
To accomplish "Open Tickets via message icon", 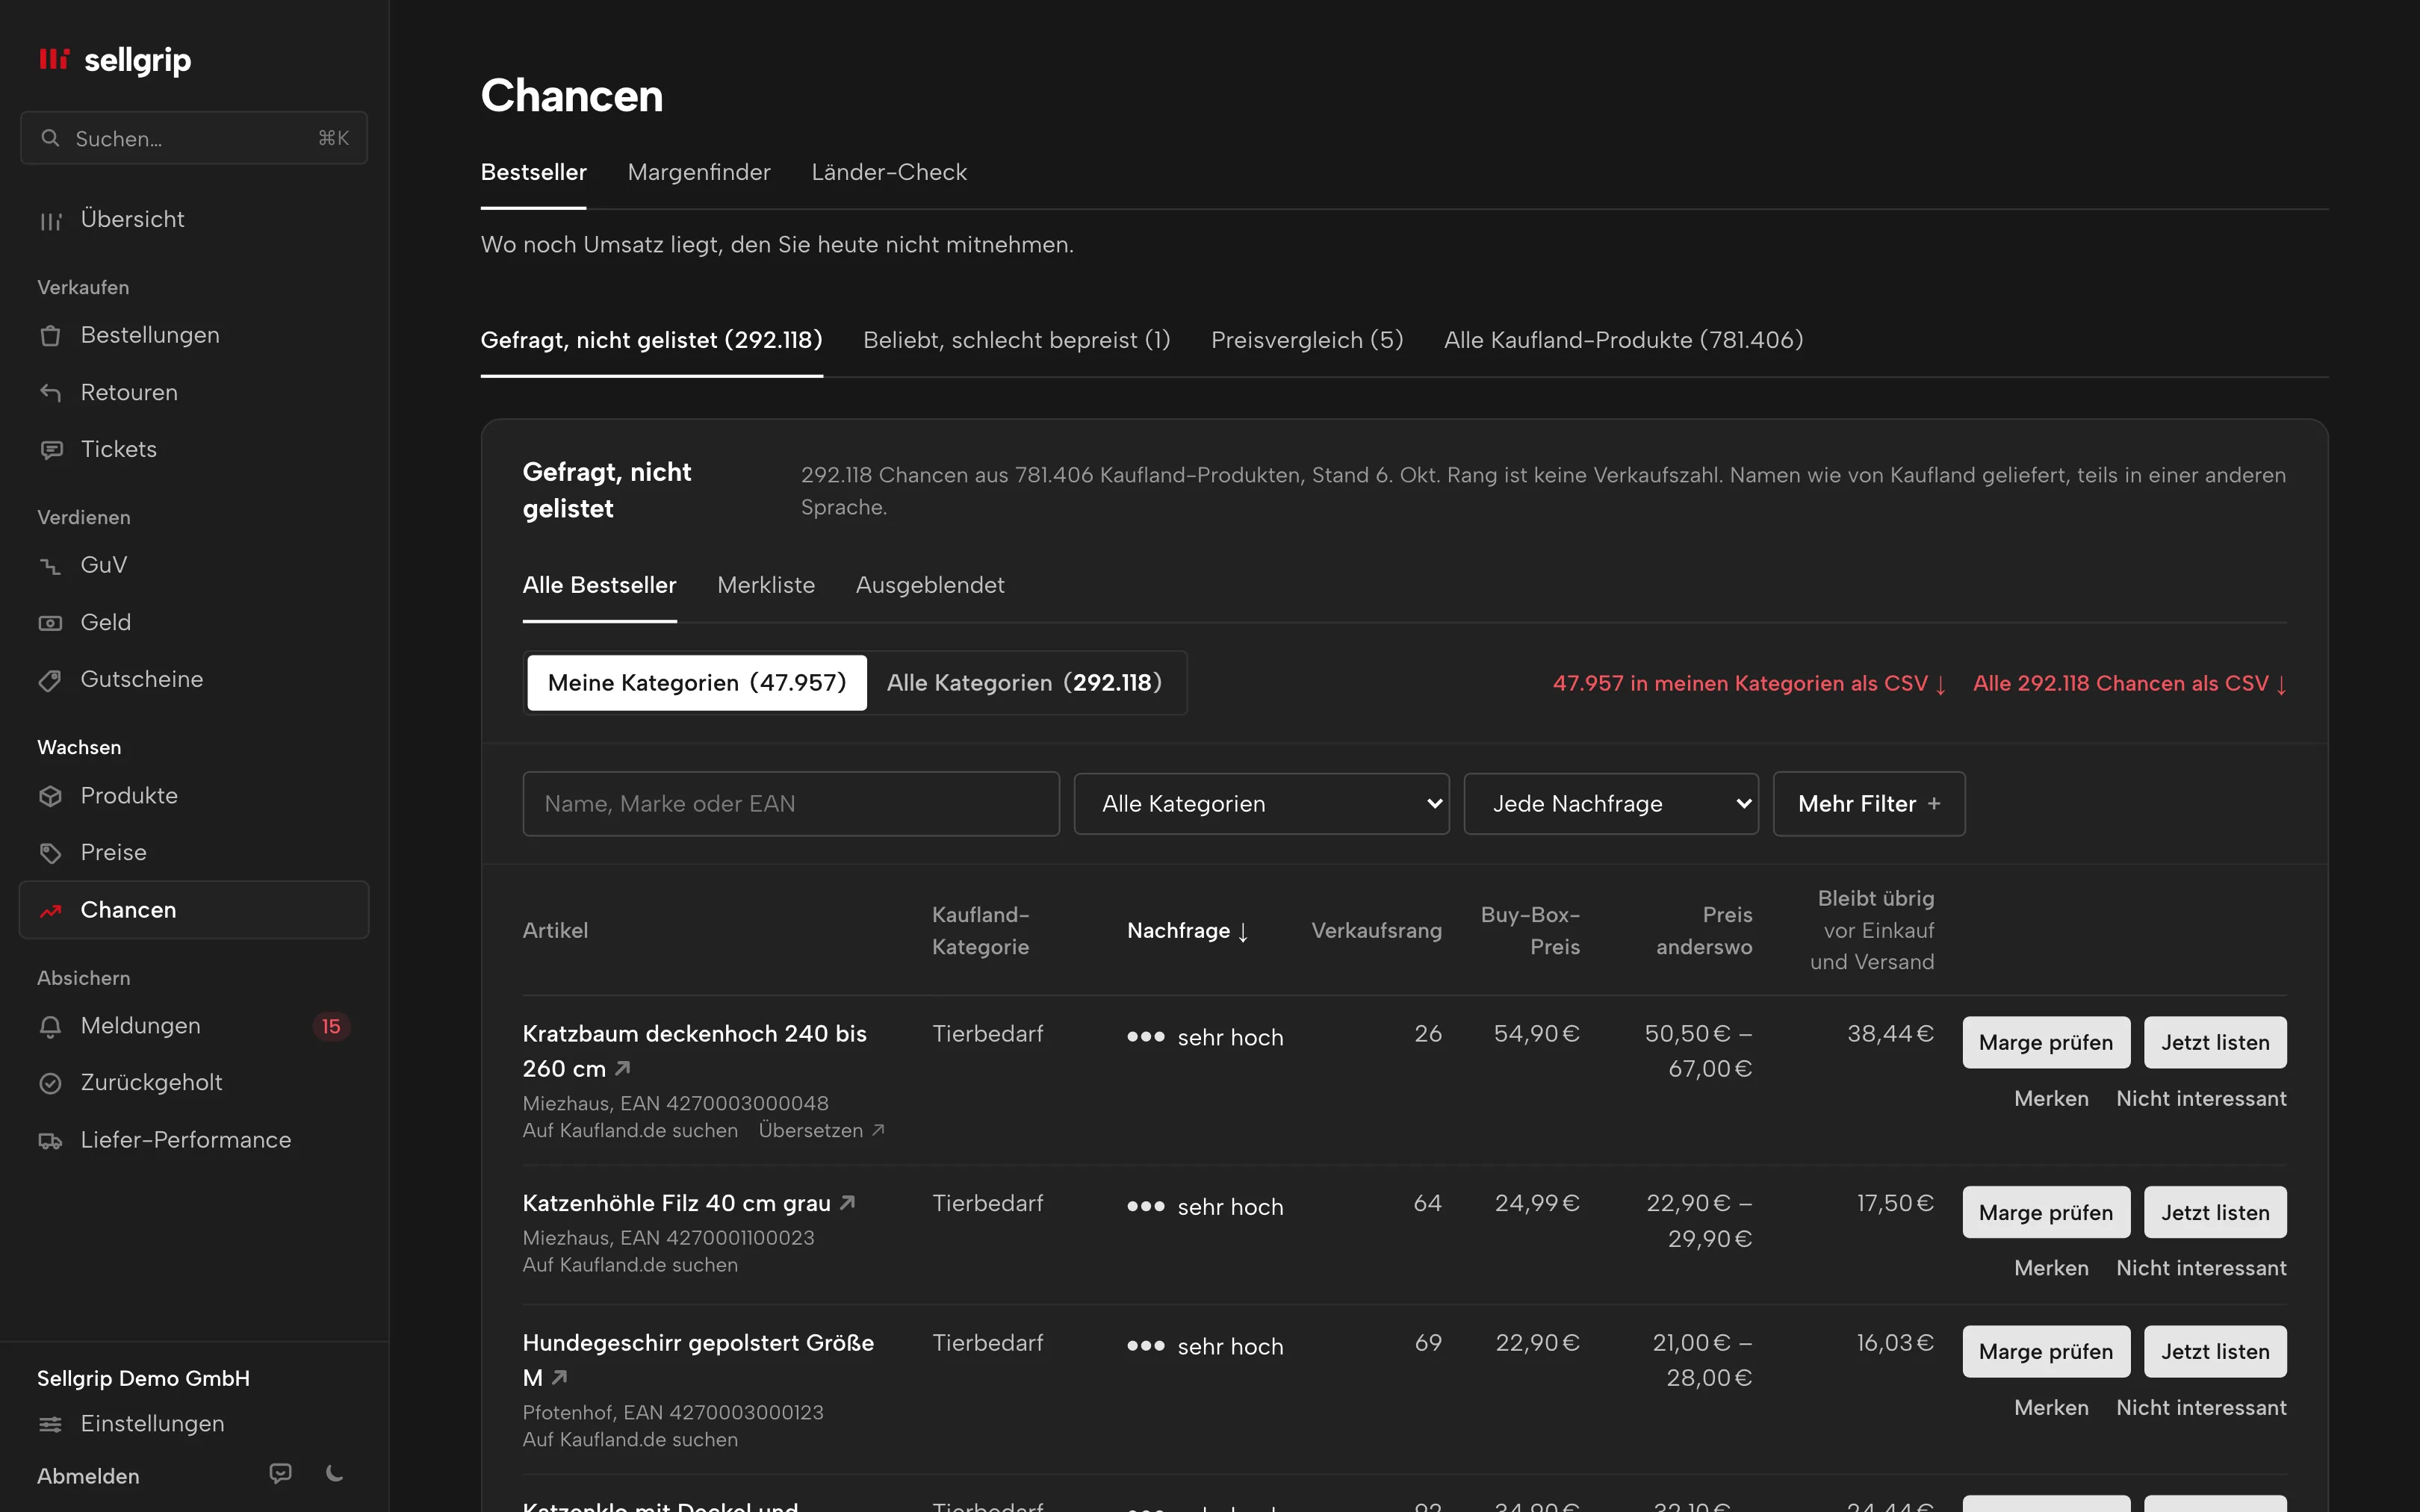I will point(50,450).
